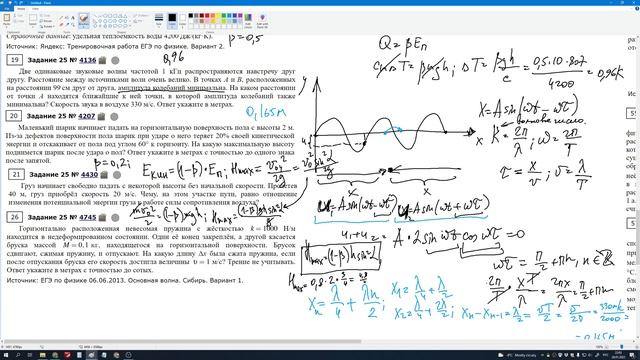
Task: Click the Paste clipboard icon
Action: click(7, 18)
